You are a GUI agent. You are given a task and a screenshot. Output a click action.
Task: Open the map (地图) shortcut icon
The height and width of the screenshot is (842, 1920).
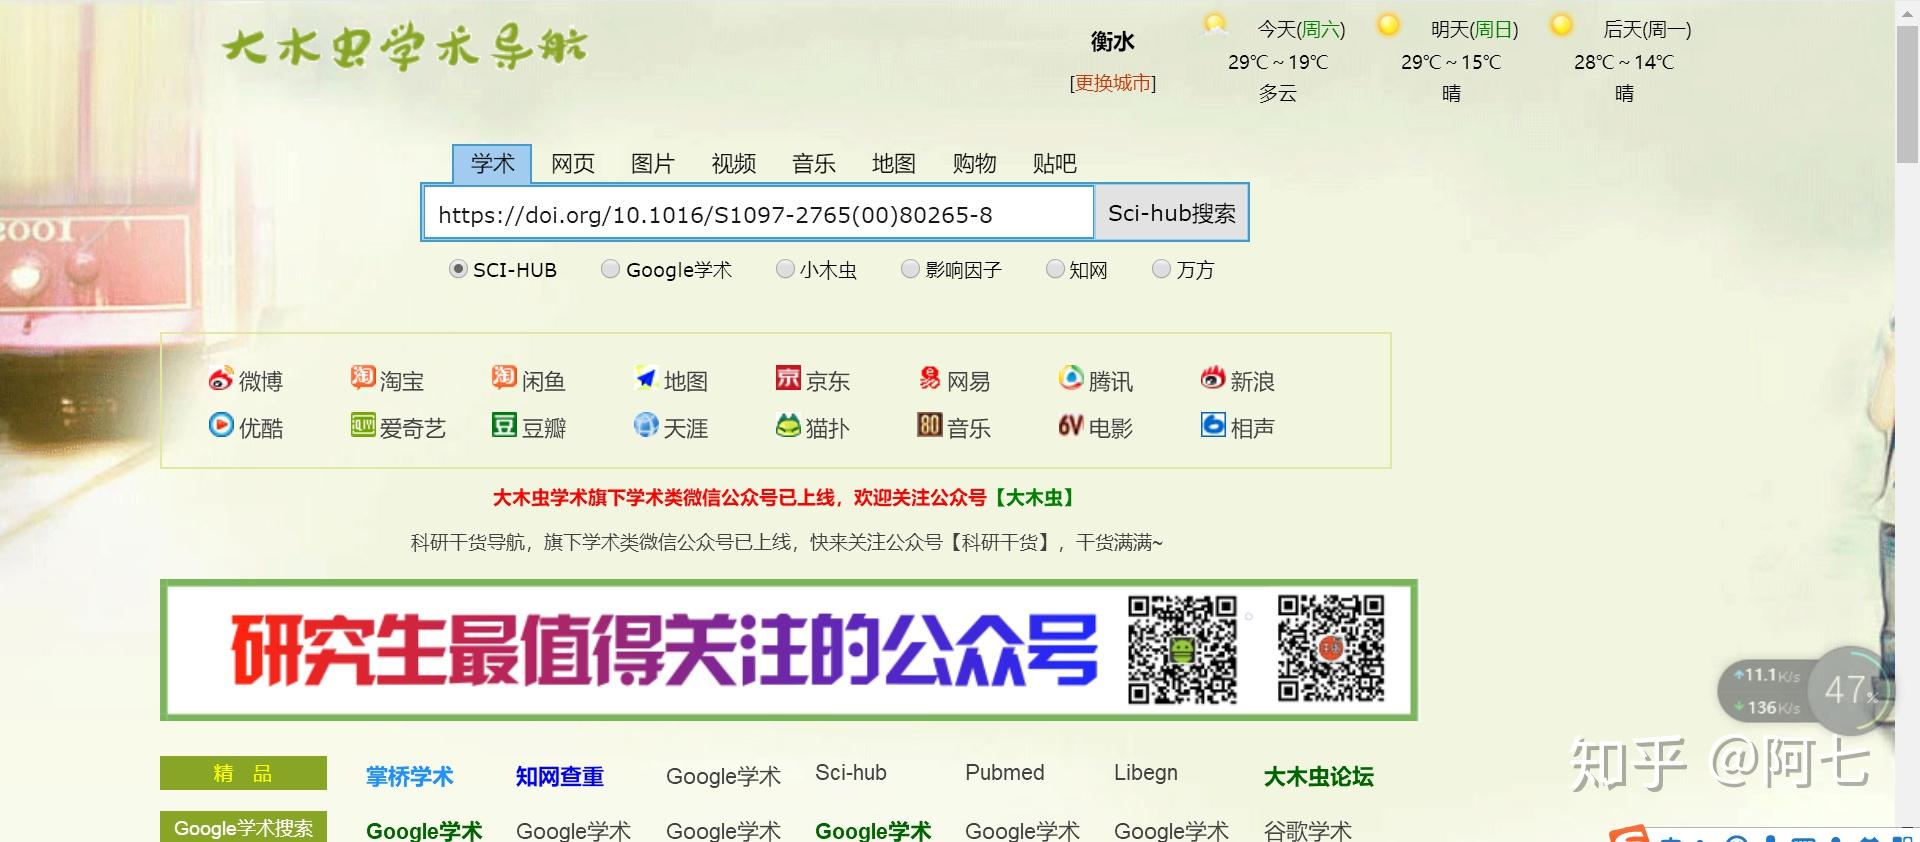pyautogui.click(x=646, y=378)
